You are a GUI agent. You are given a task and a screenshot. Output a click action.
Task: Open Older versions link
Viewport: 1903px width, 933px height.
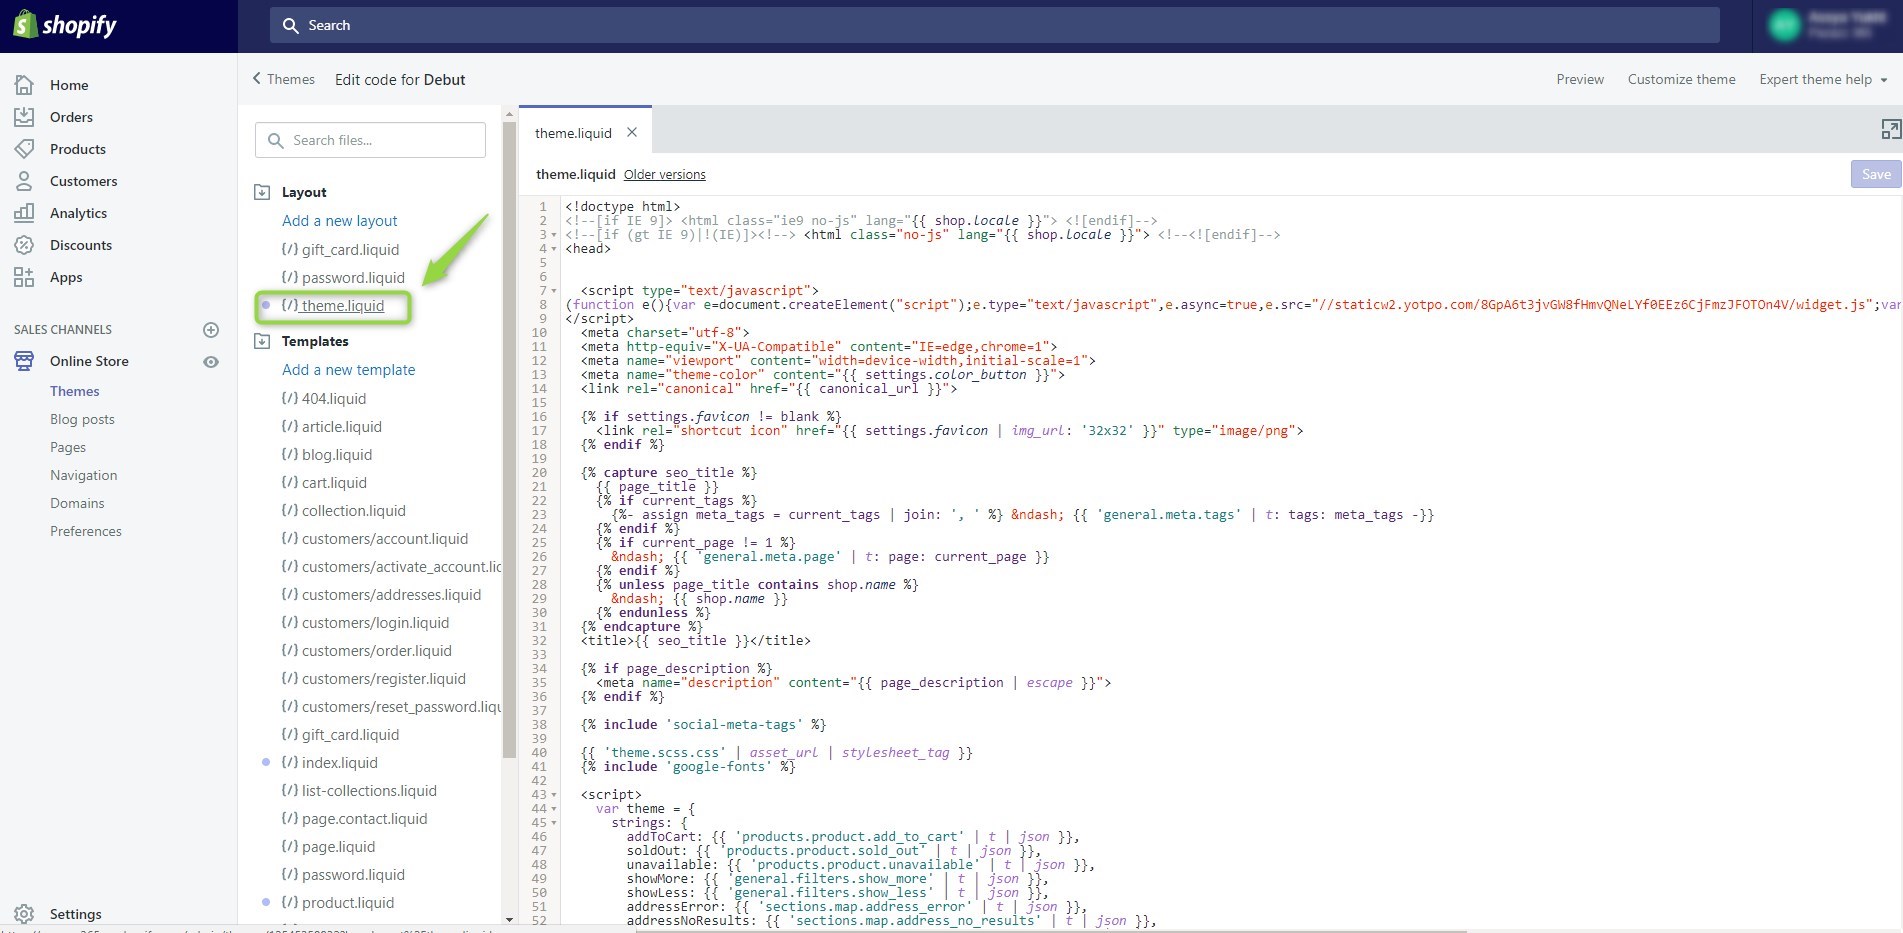pos(664,175)
